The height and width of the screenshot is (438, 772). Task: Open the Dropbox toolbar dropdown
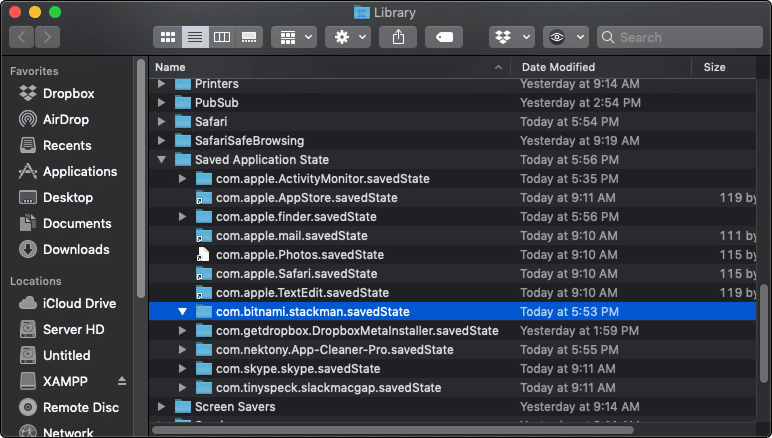point(512,37)
